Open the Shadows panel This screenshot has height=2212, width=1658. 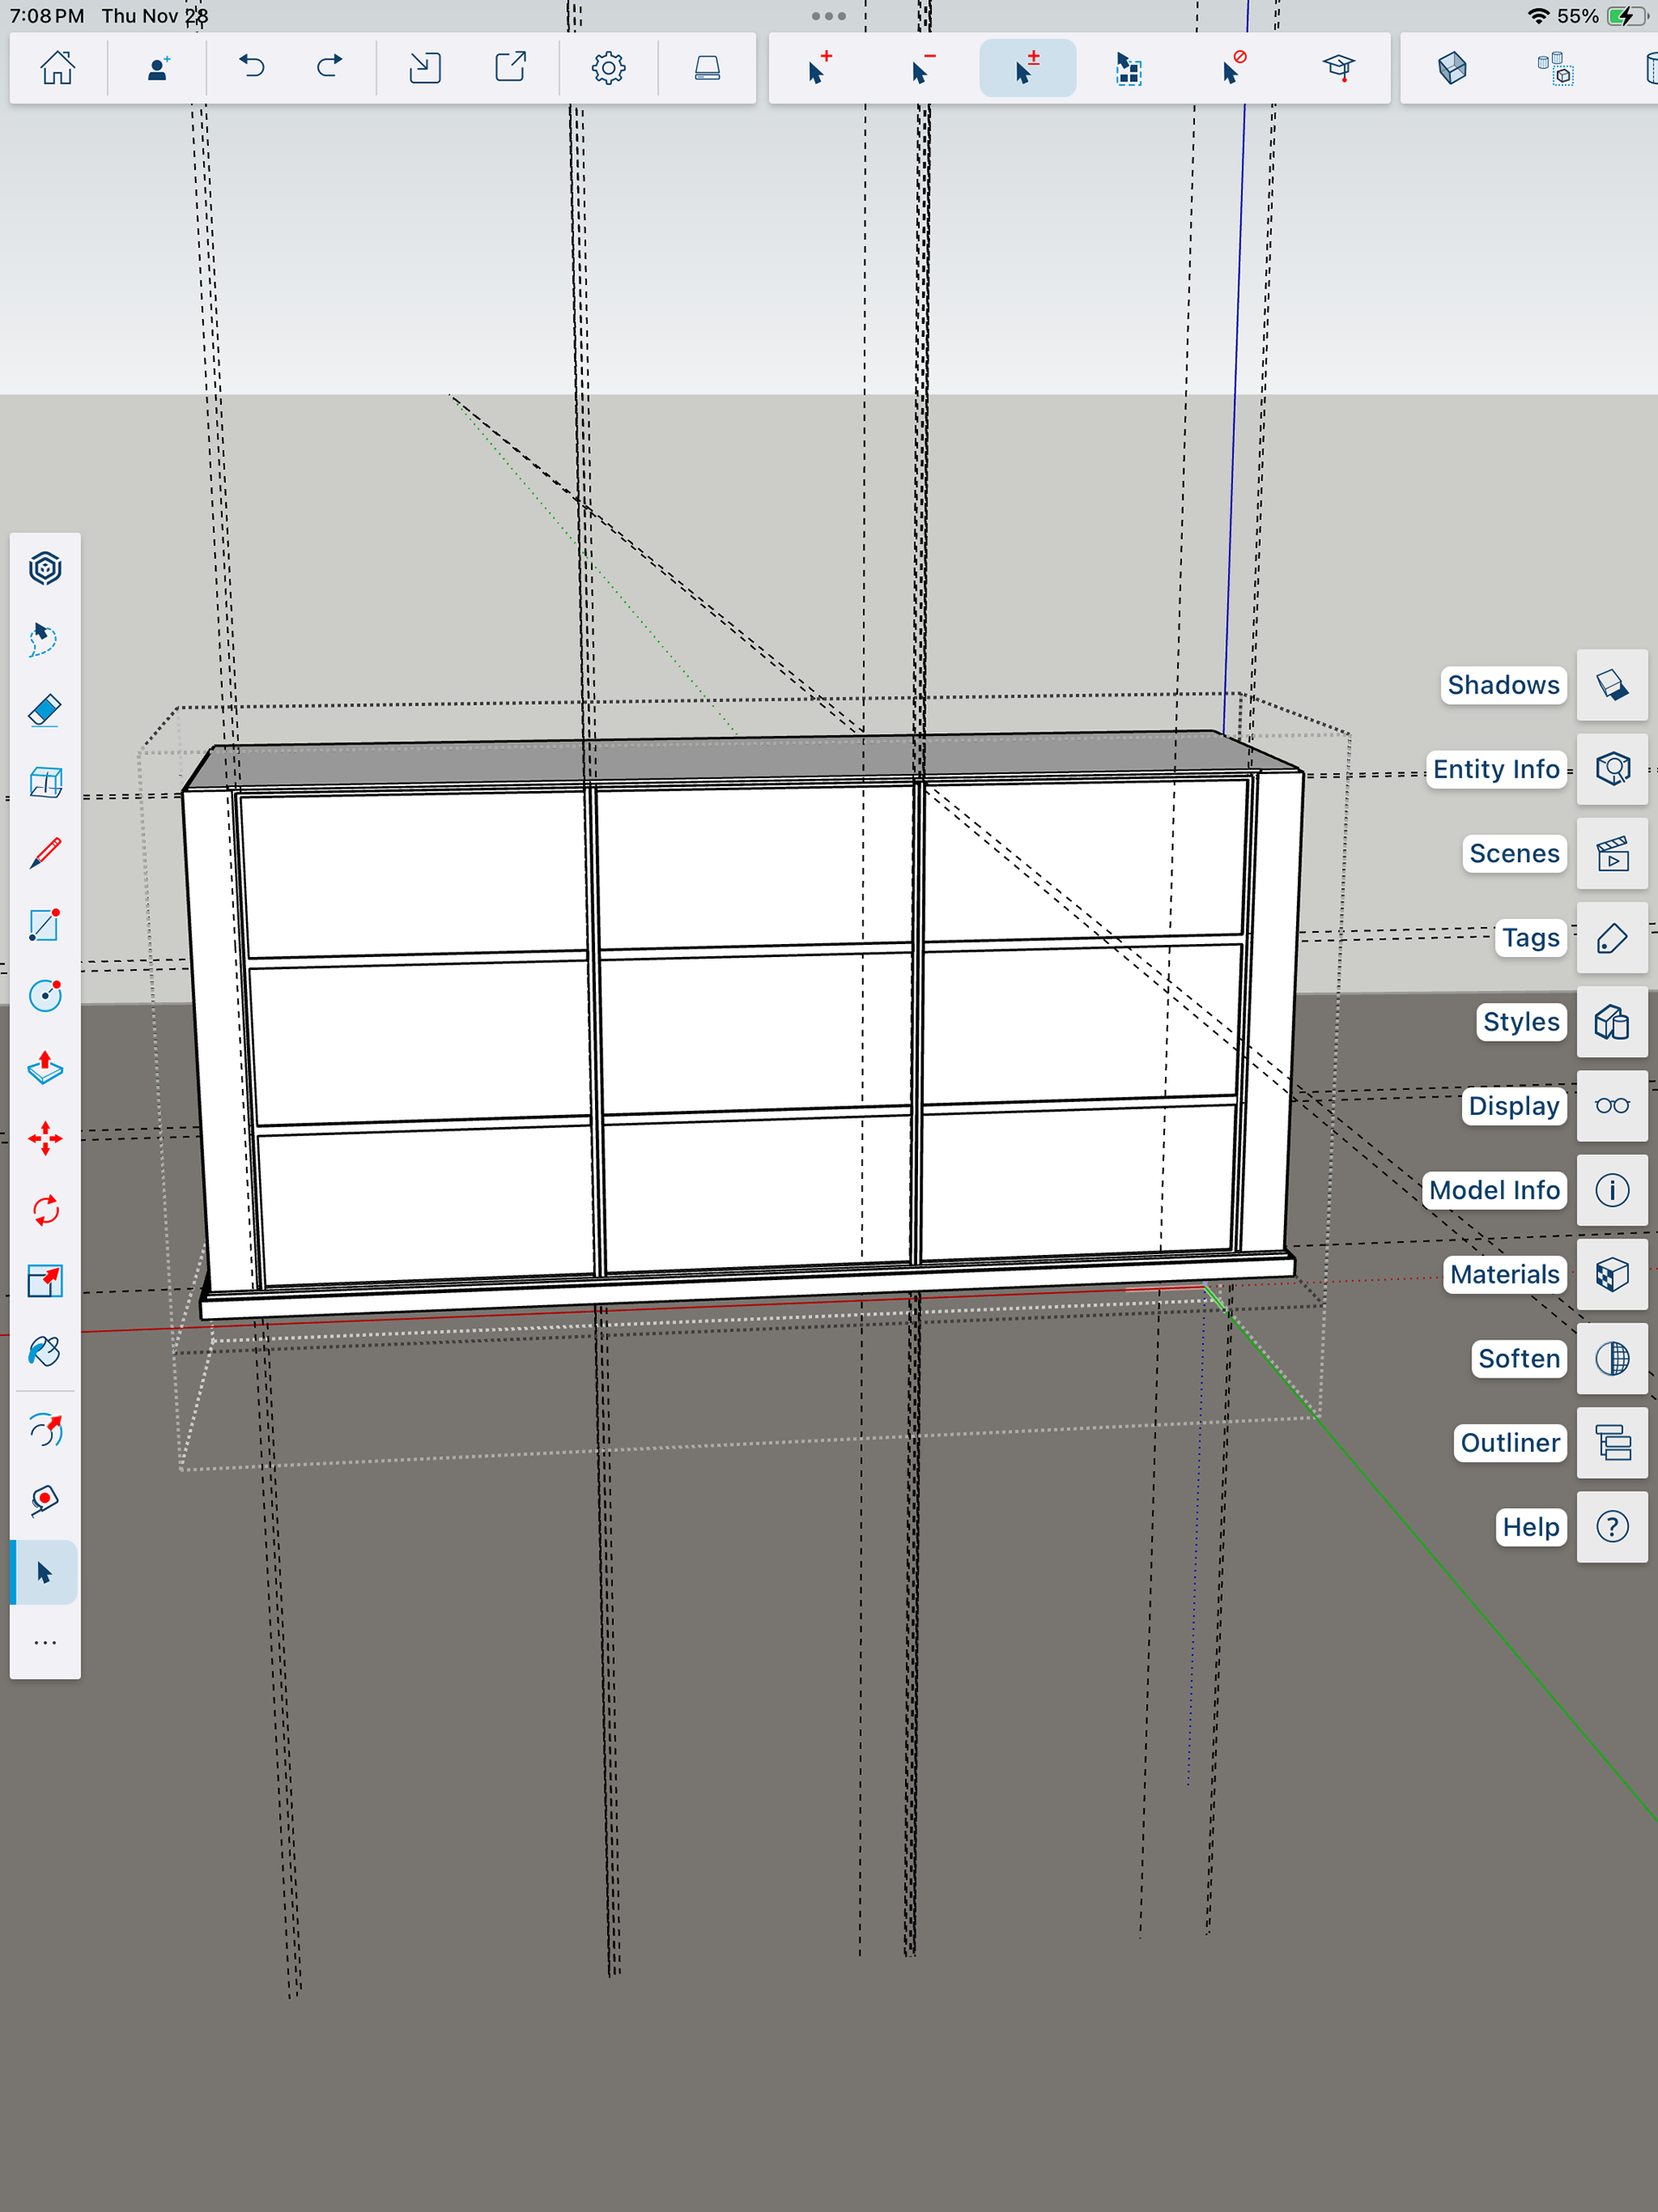tap(1611, 685)
